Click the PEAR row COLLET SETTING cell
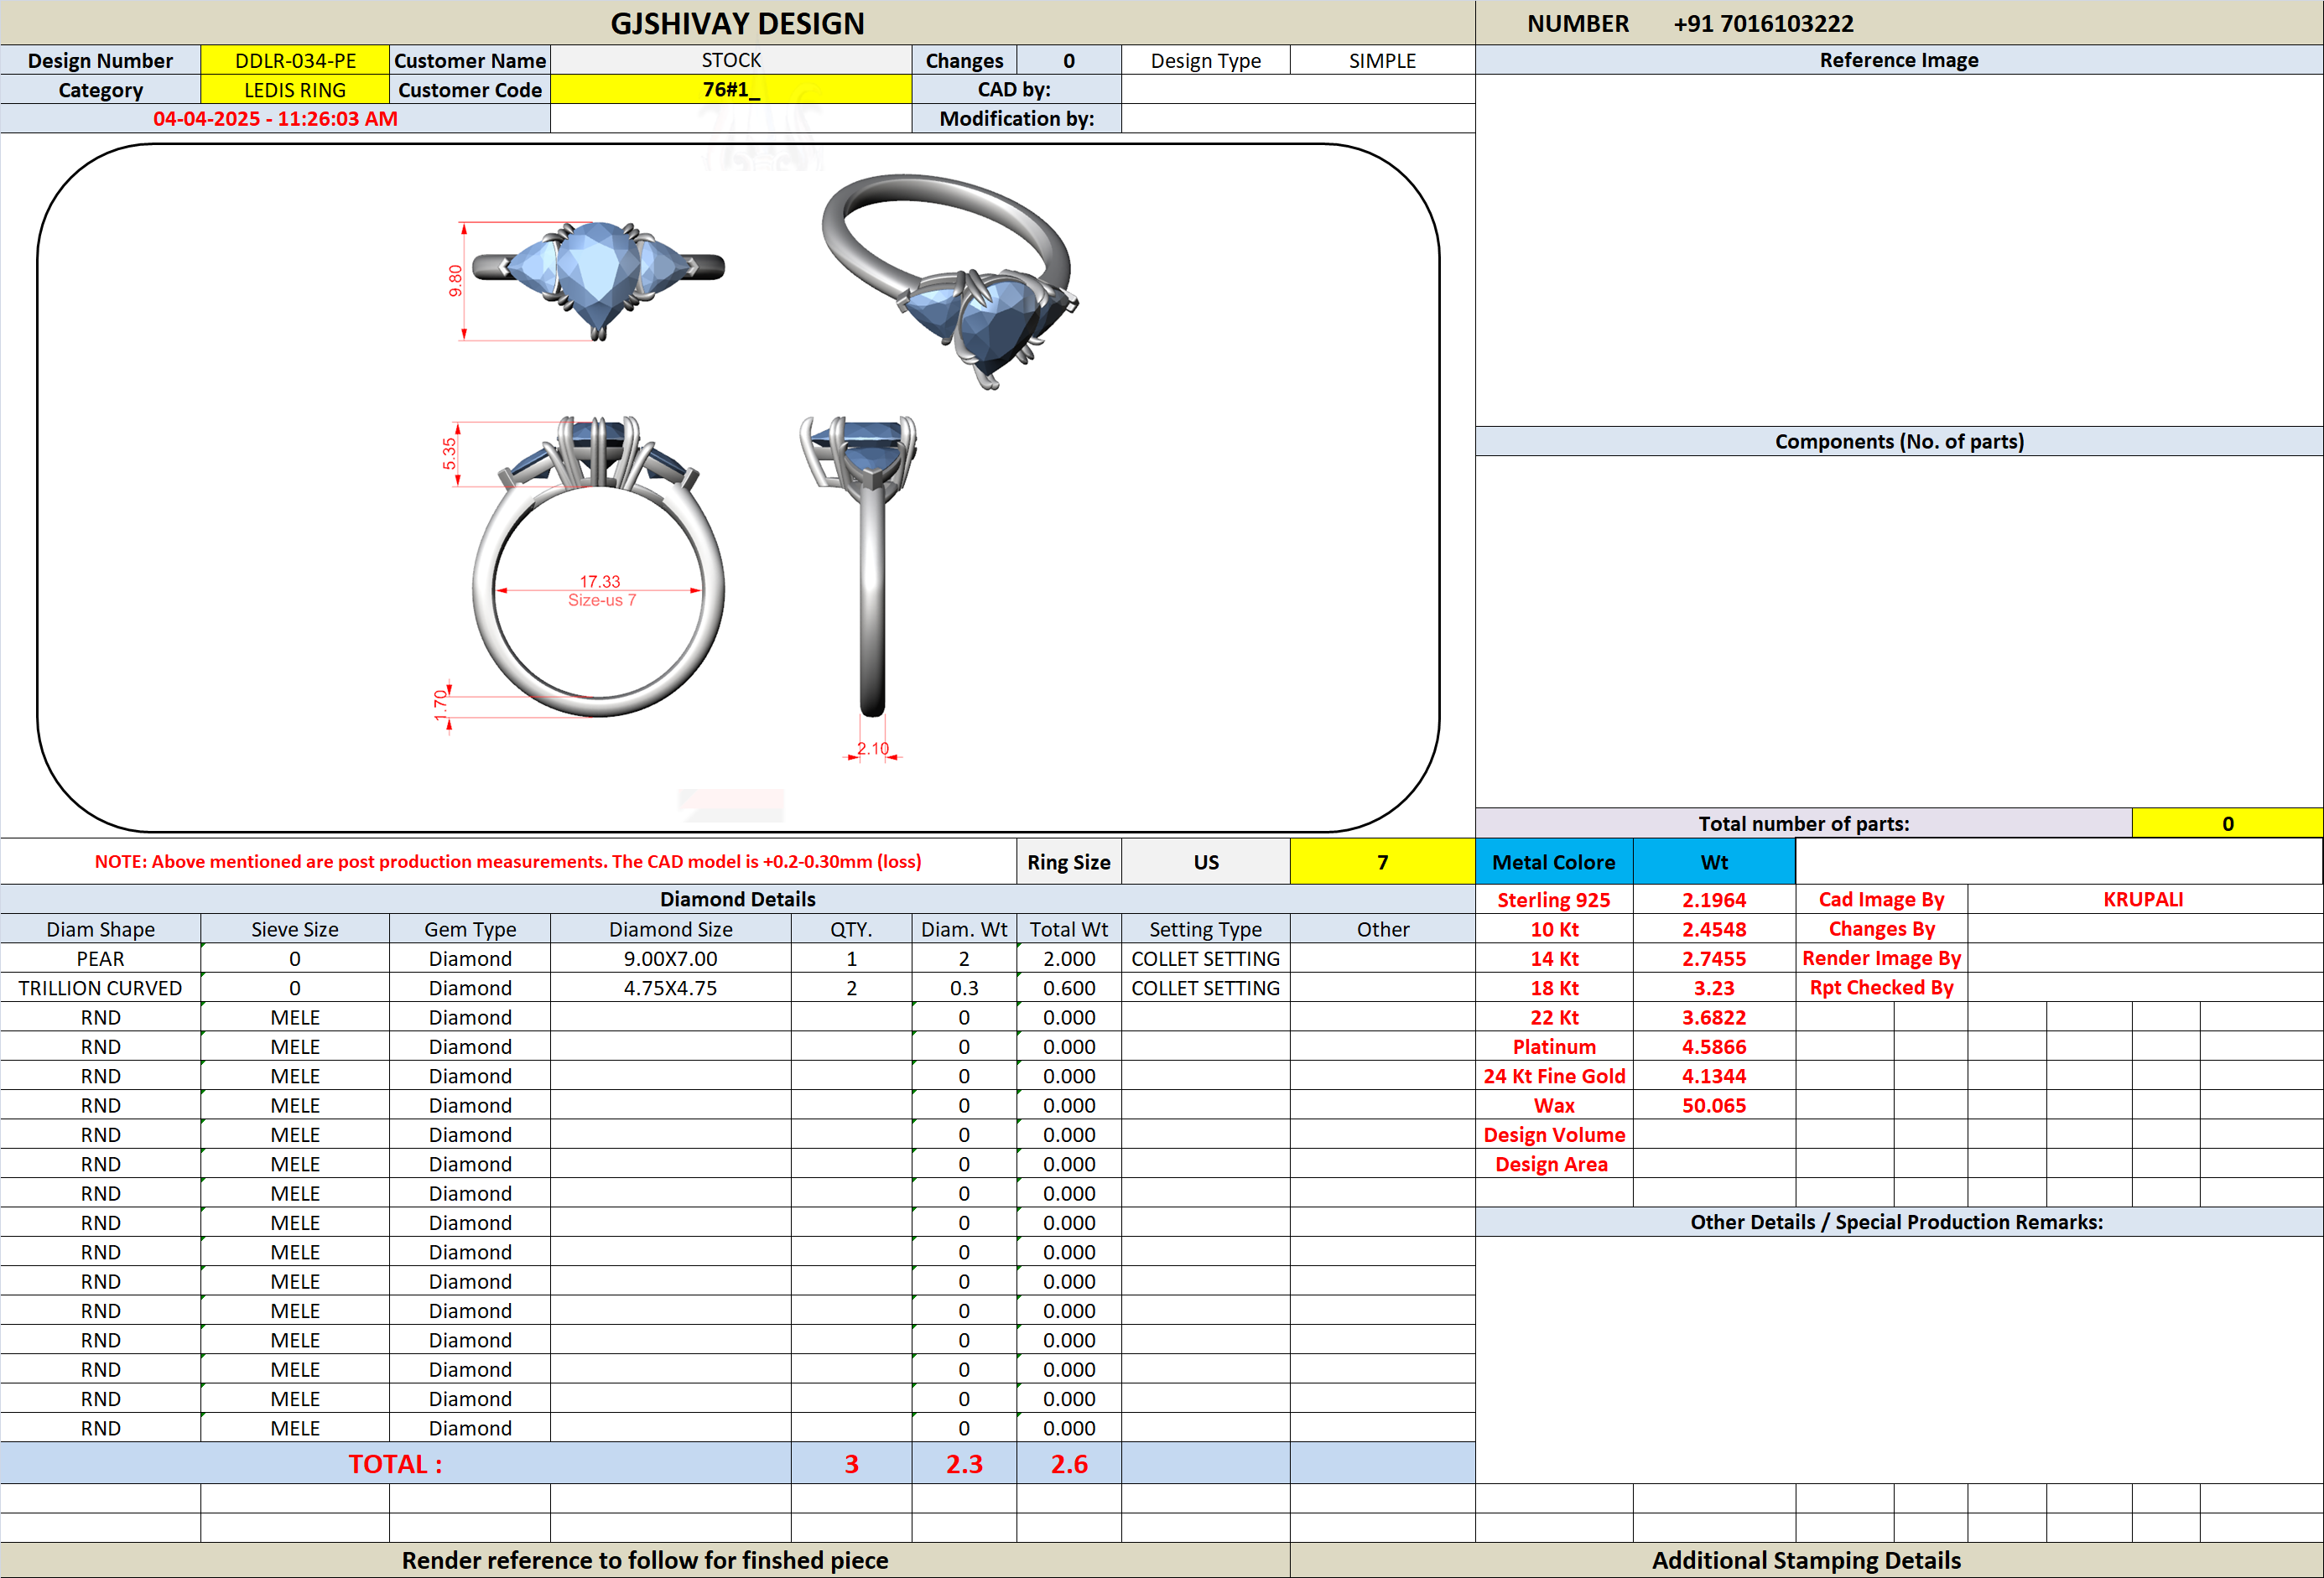Screen dimensions: 2324x1578 pos(1205,958)
